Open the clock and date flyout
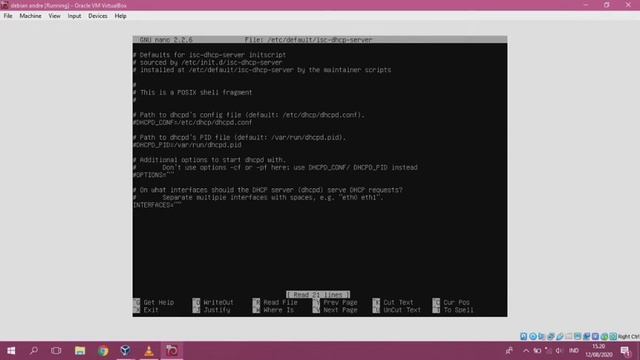The height and width of the screenshot is (360, 640). click(x=598, y=351)
